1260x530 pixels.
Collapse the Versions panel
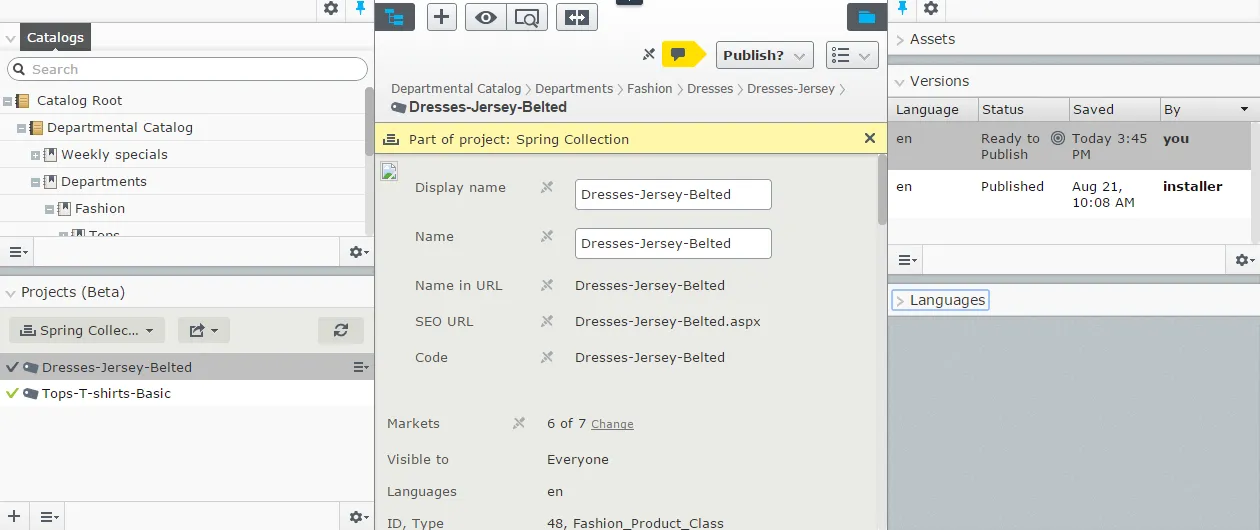[900, 81]
